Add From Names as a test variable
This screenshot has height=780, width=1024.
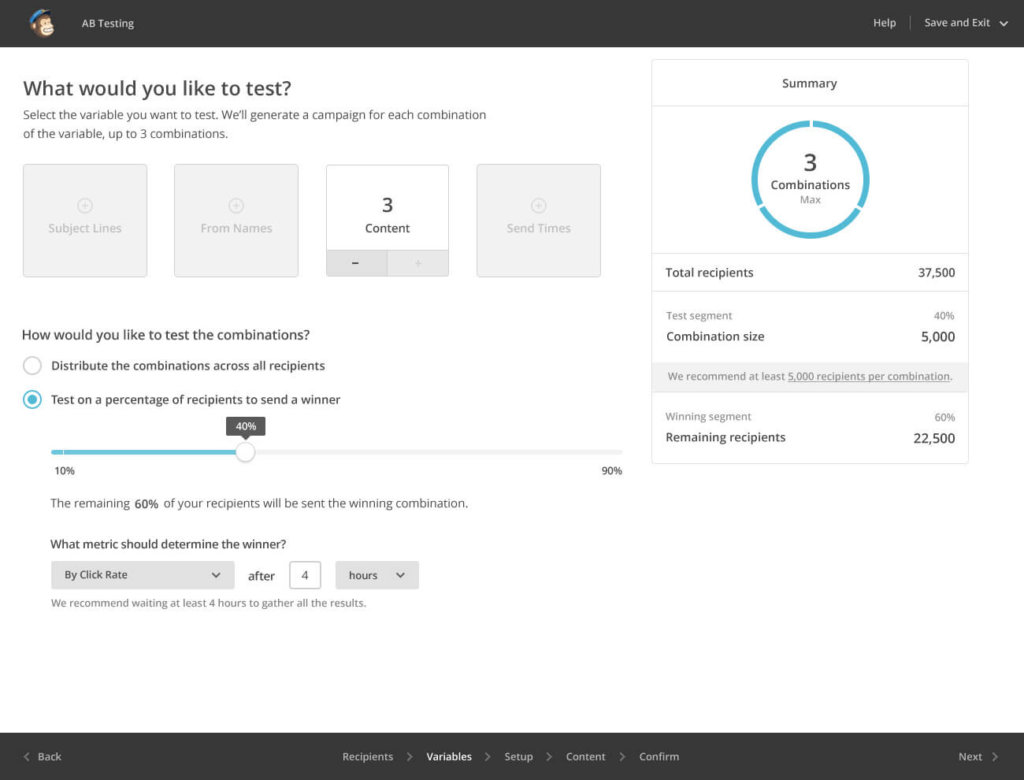click(236, 220)
